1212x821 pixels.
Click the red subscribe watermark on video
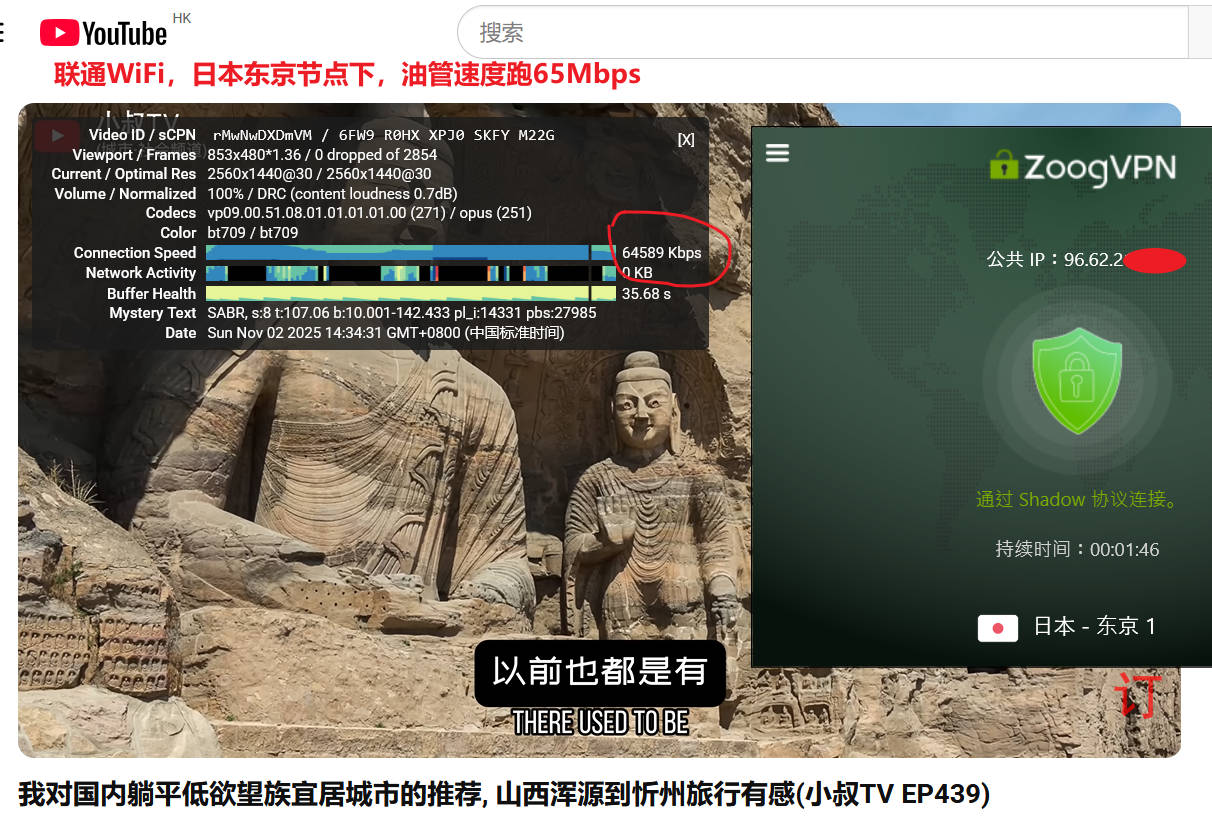(1139, 698)
